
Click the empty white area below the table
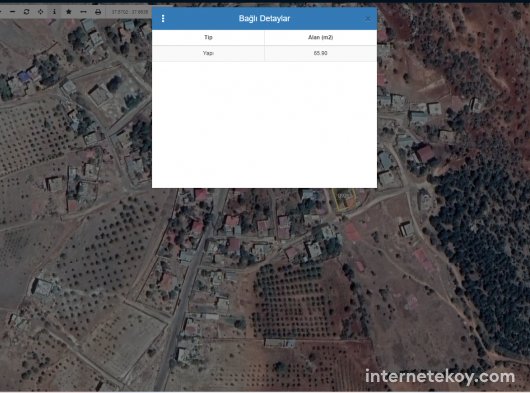coord(264,124)
